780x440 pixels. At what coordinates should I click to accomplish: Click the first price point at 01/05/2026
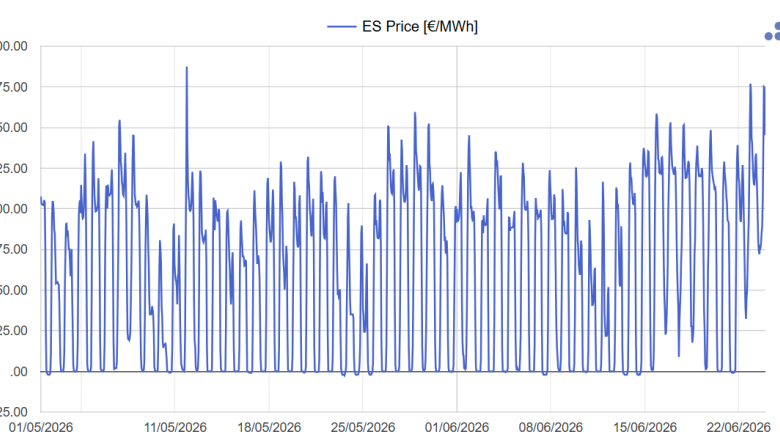click(x=41, y=198)
